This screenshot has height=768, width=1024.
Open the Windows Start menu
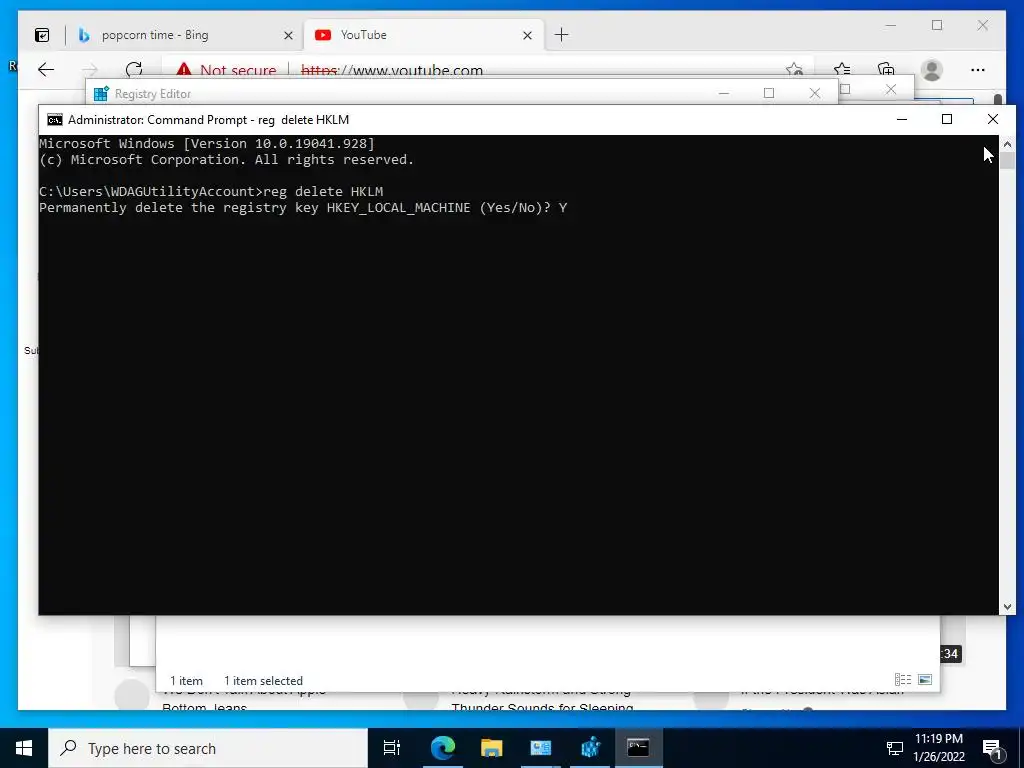point(24,748)
